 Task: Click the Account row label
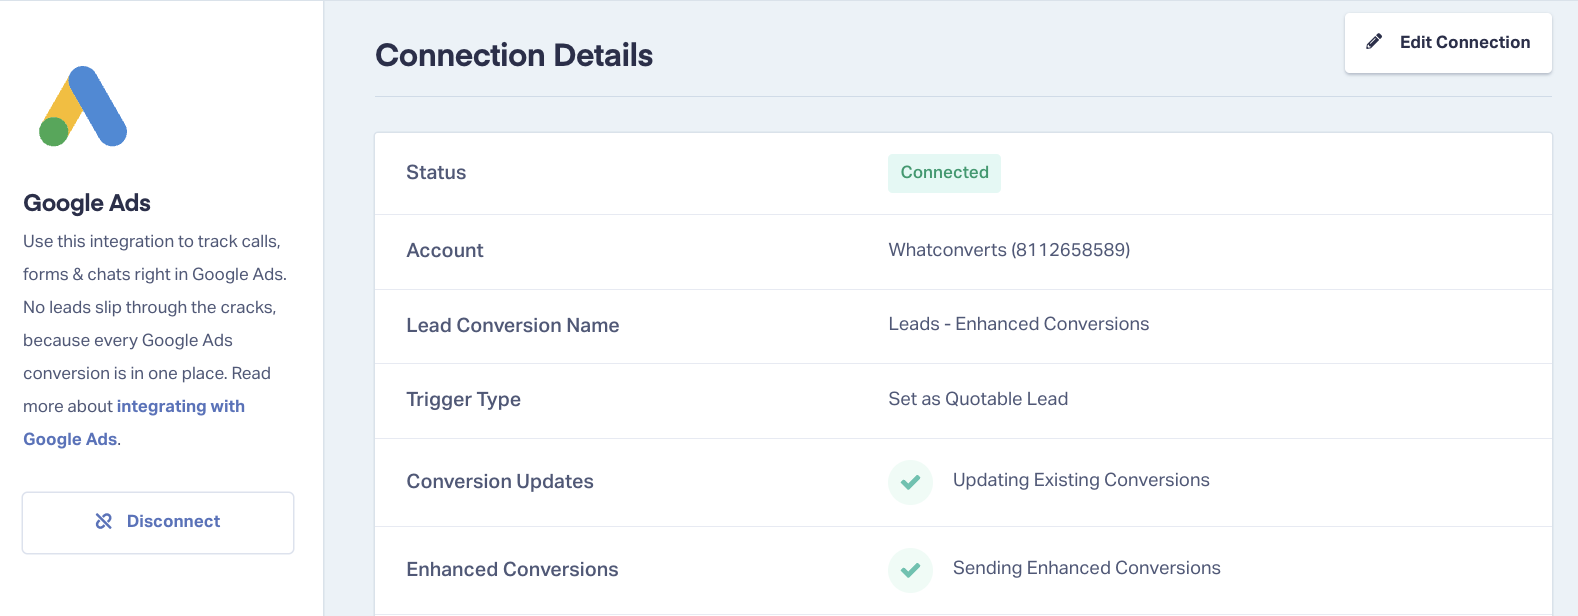445,250
